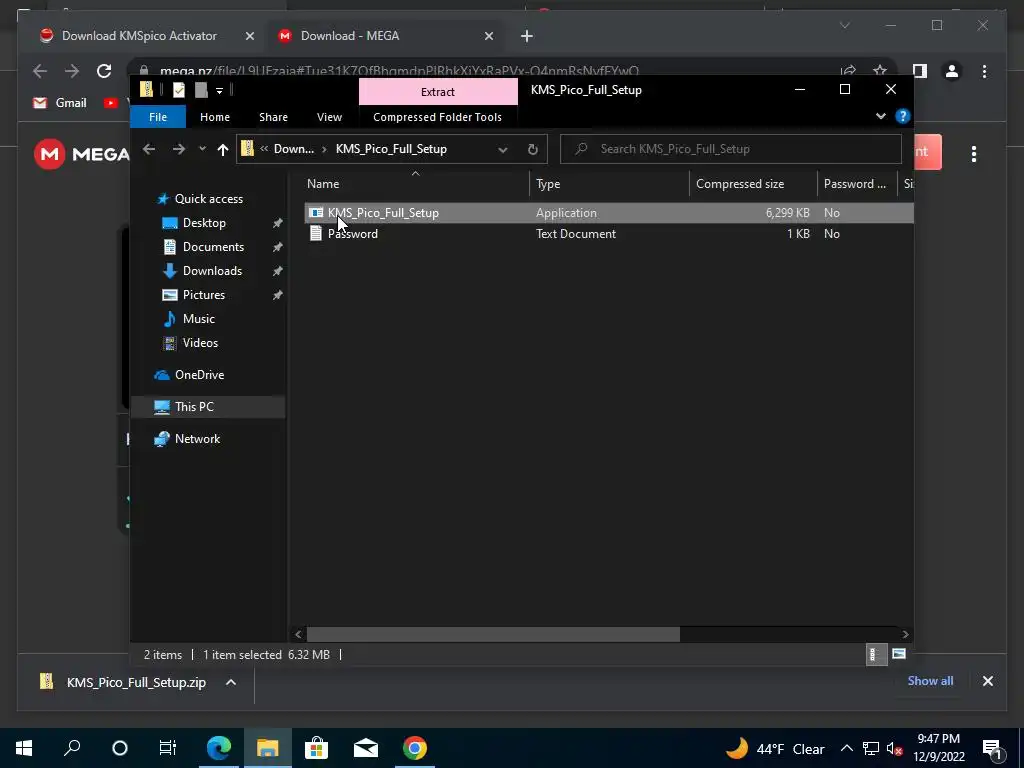Open Music in navigation pane
This screenshot has width=1024, height=768.
[199, 319]
